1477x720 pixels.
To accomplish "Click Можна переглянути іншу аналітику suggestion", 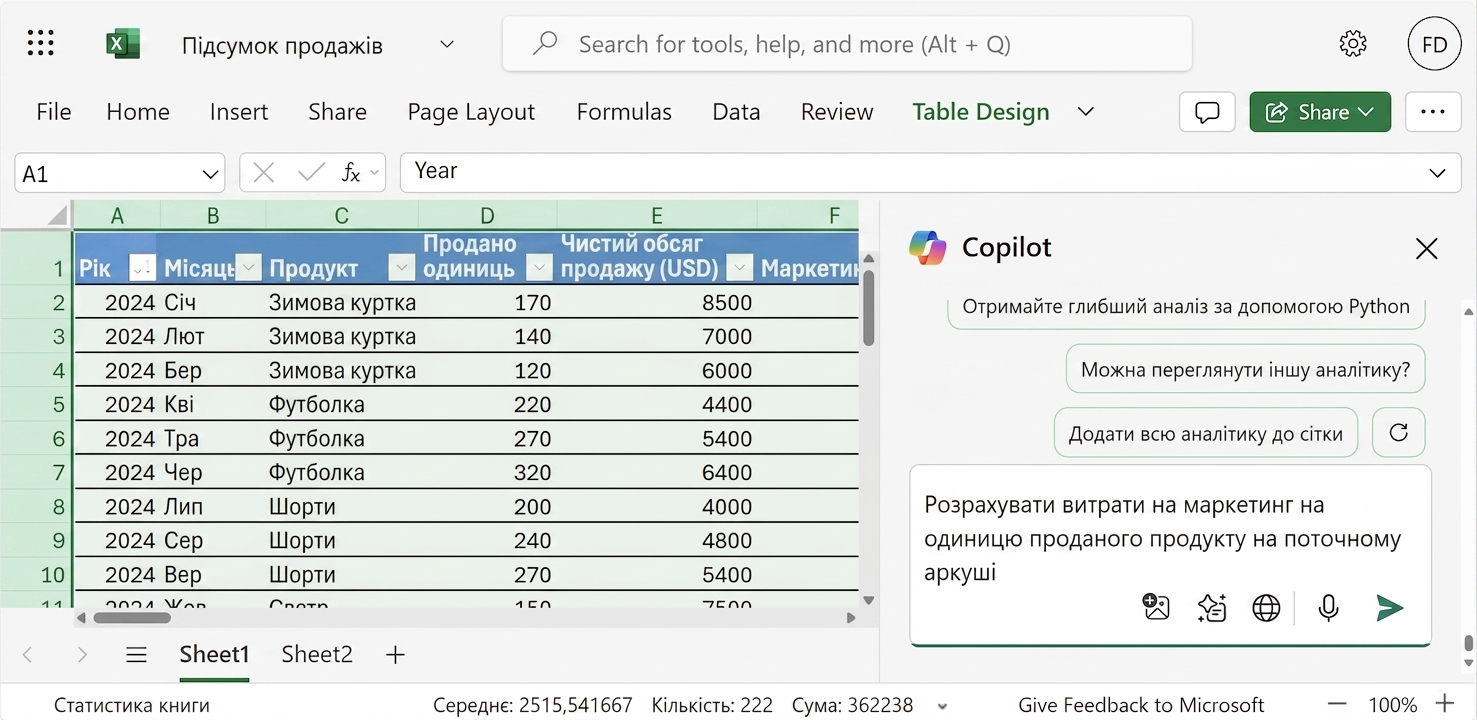I will 1245,369.
